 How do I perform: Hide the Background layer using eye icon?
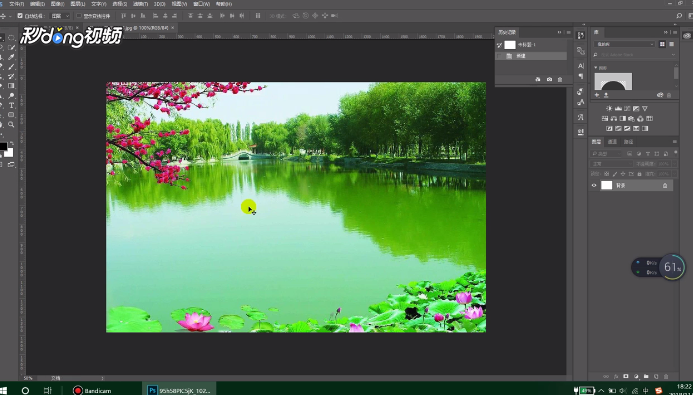[x=594, y=185]
